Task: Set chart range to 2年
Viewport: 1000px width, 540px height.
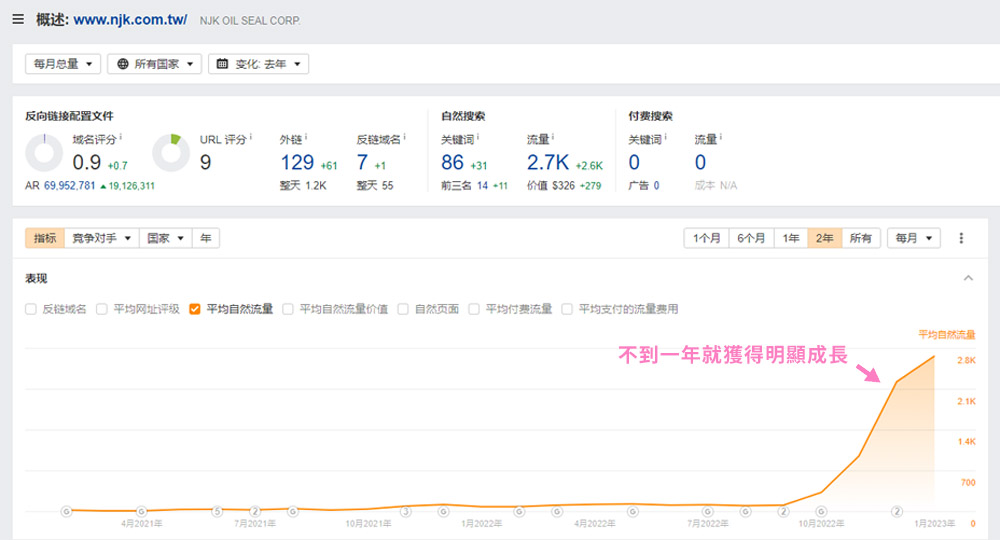Action: [825, 238]
